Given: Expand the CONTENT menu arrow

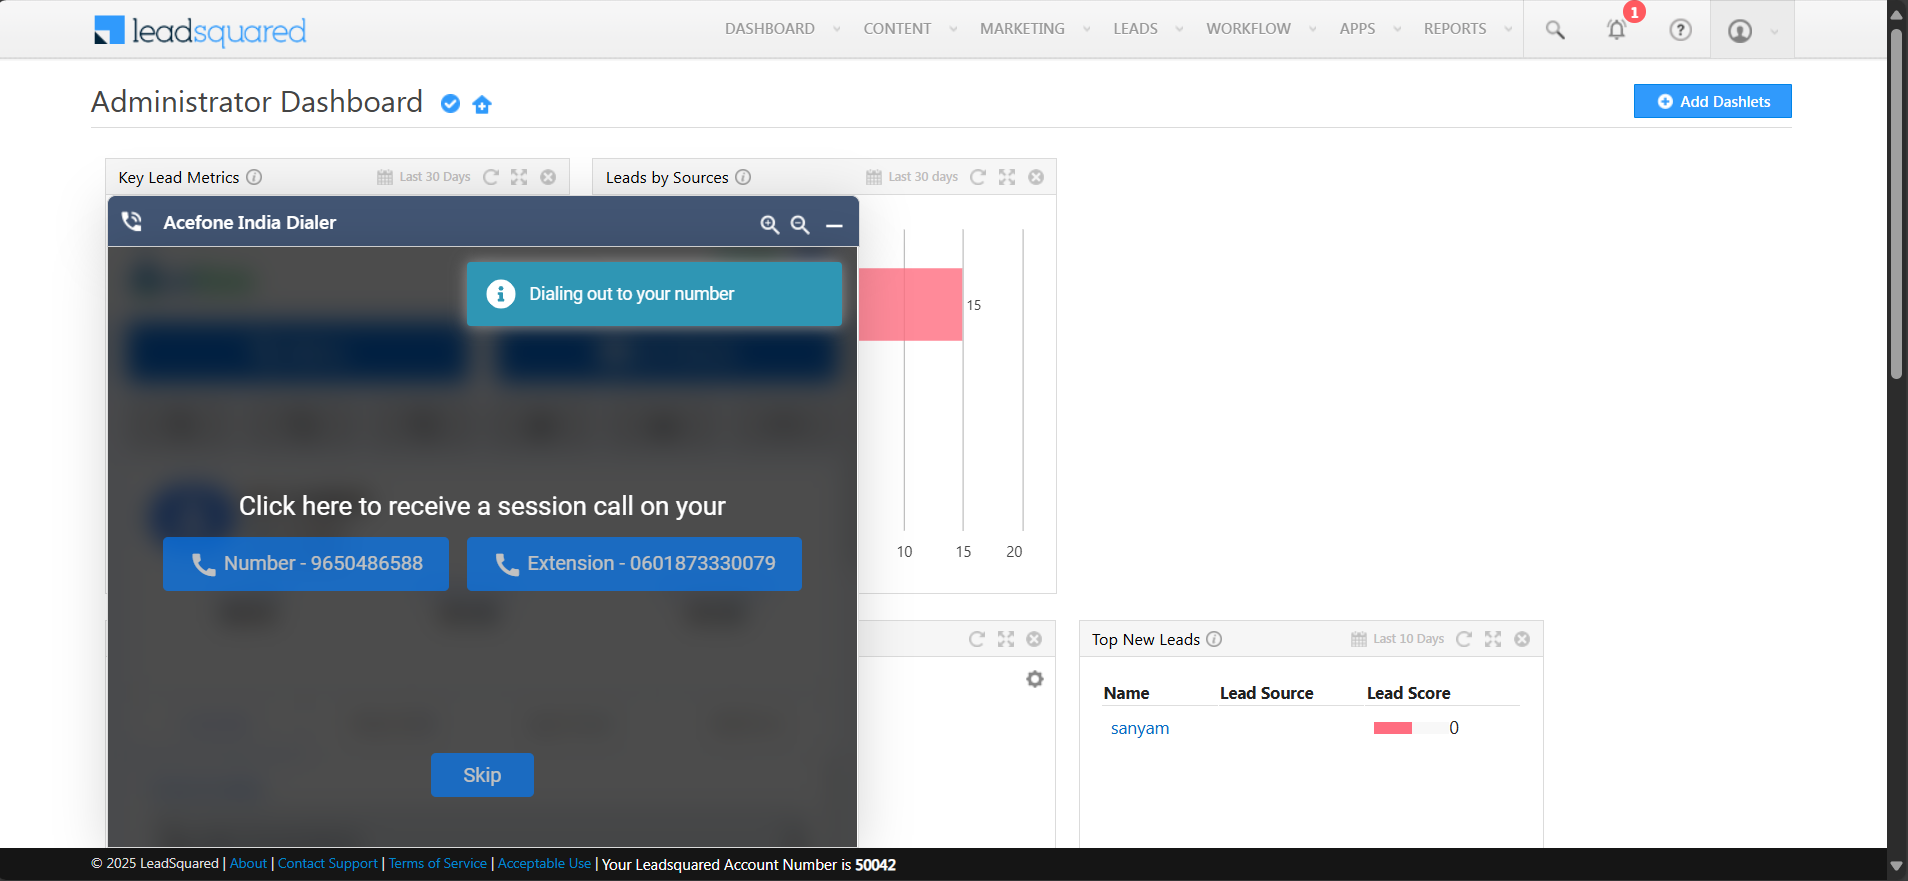Looking at the screenshot, I should tap(953, 29).
